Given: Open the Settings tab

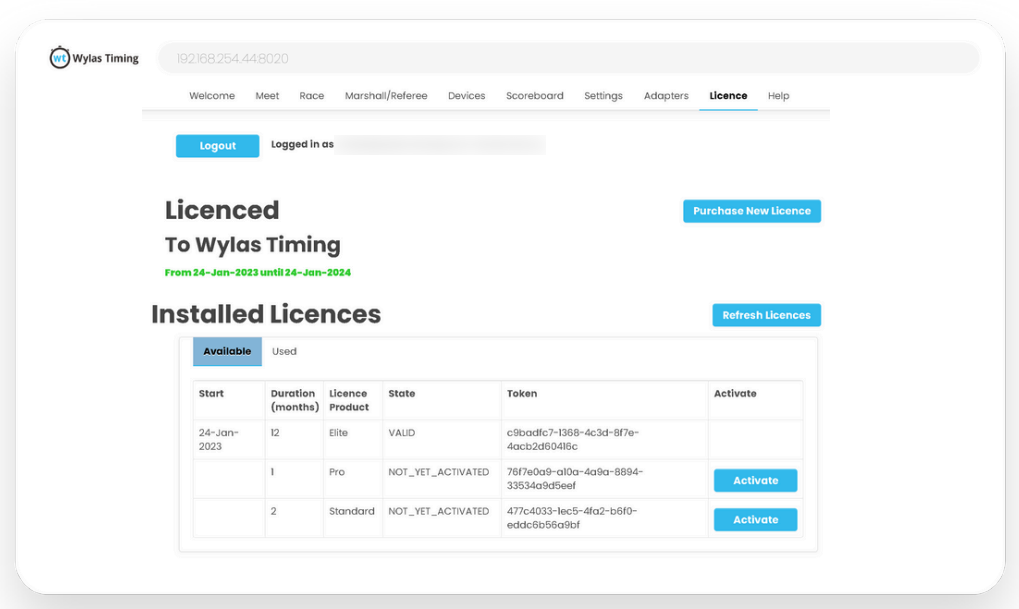Looking at the screenshot, I should click(x=603, y=95).
